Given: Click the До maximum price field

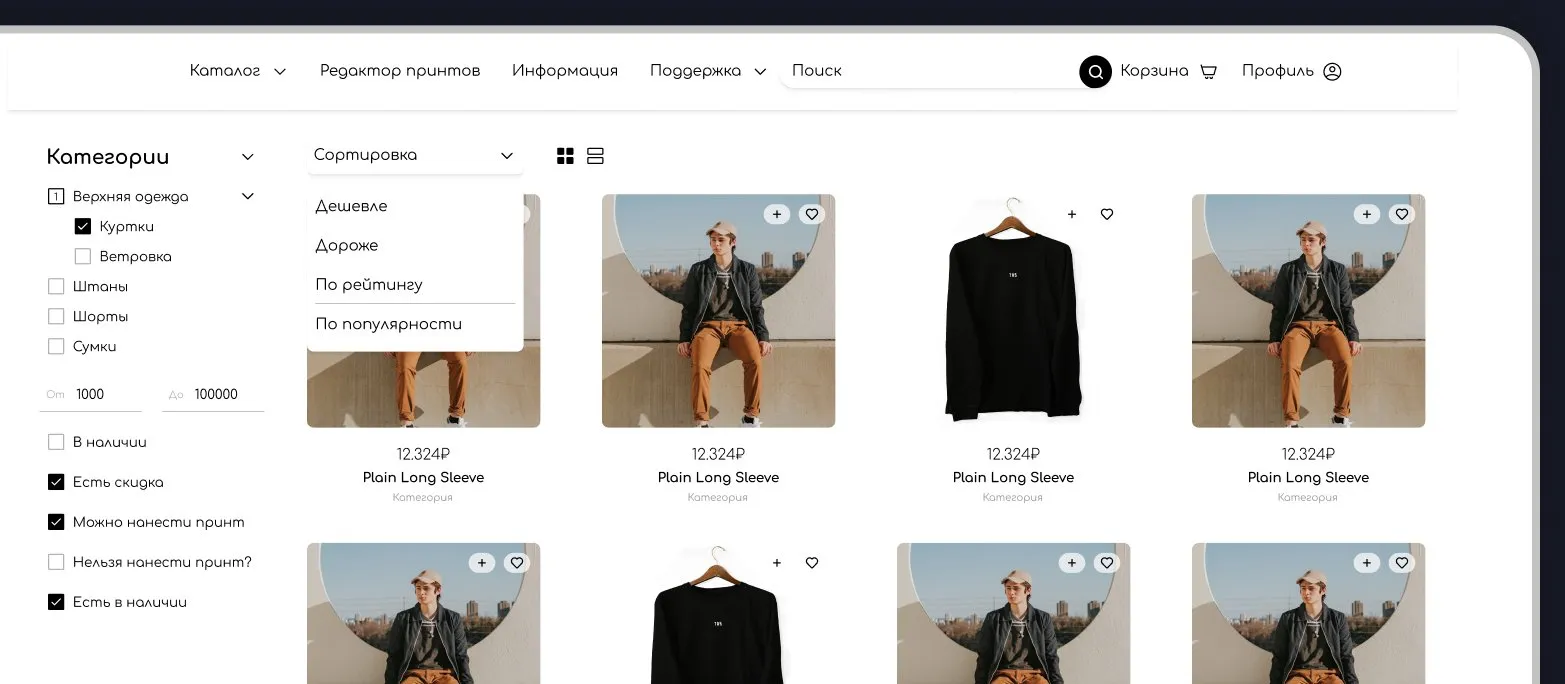Looking at the screenshot, I should tap(214, 395).
